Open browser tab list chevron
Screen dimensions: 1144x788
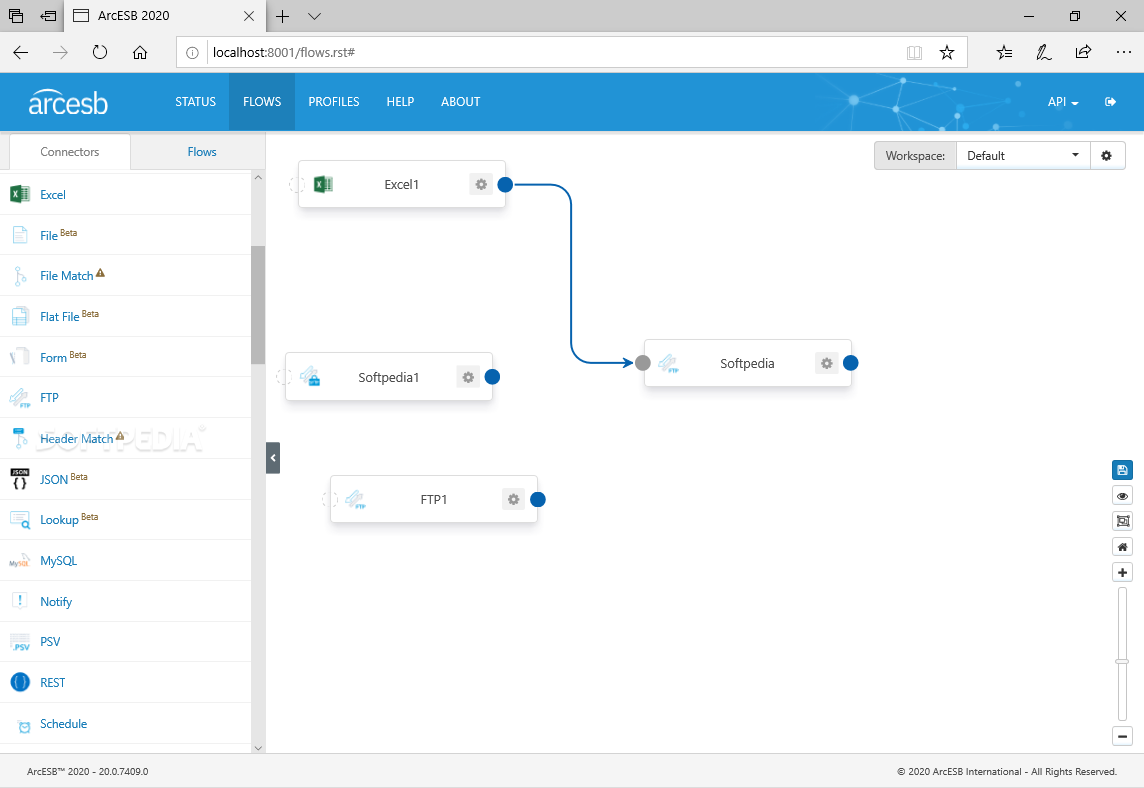click(314, 16)
